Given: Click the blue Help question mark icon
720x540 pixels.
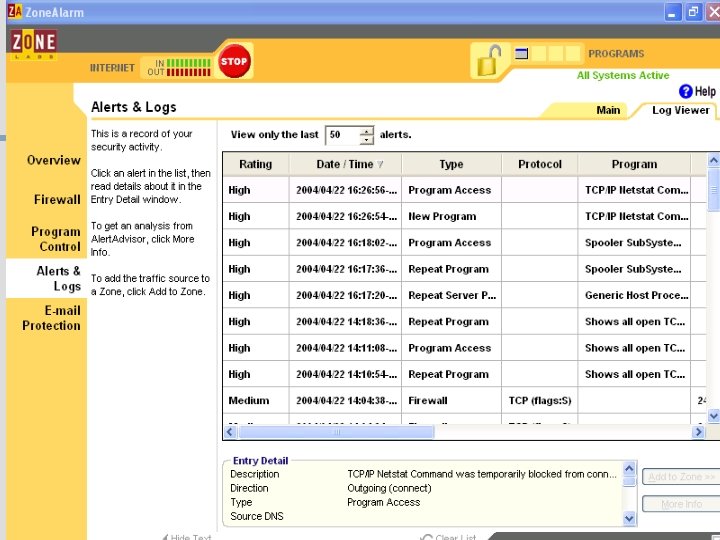Looking at the screenshot, I should (x=685, y=91).
